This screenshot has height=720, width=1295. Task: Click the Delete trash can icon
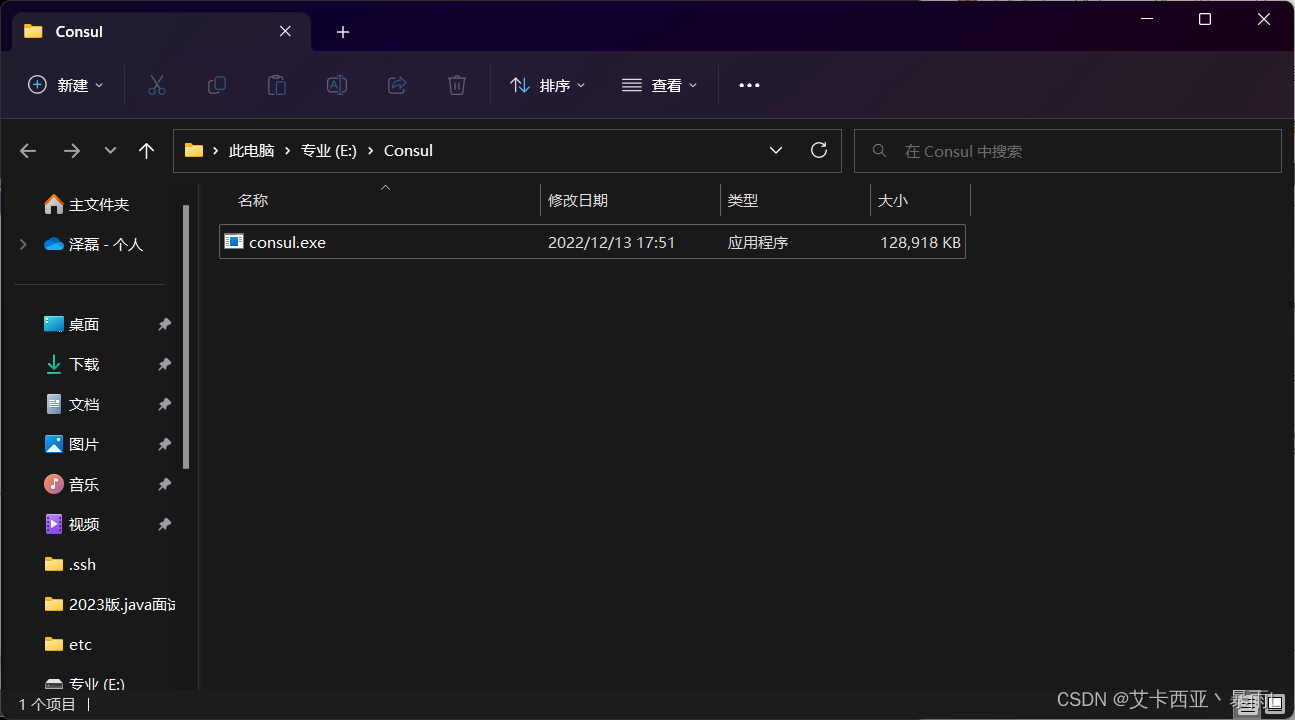click(x=457, y=85)
